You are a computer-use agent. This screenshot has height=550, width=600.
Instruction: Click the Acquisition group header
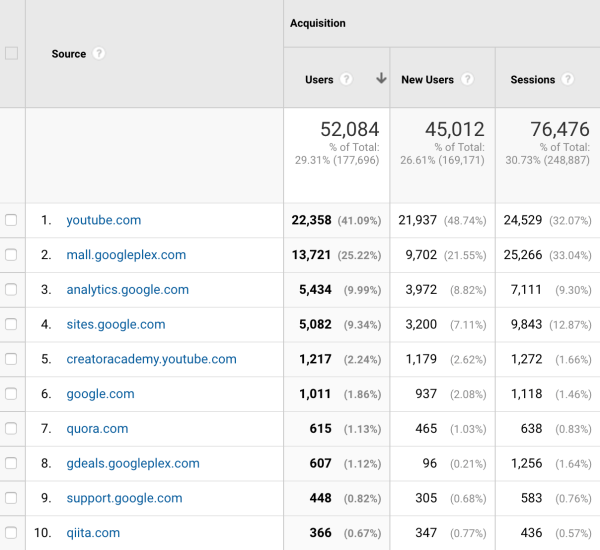[x=318, y=23]
